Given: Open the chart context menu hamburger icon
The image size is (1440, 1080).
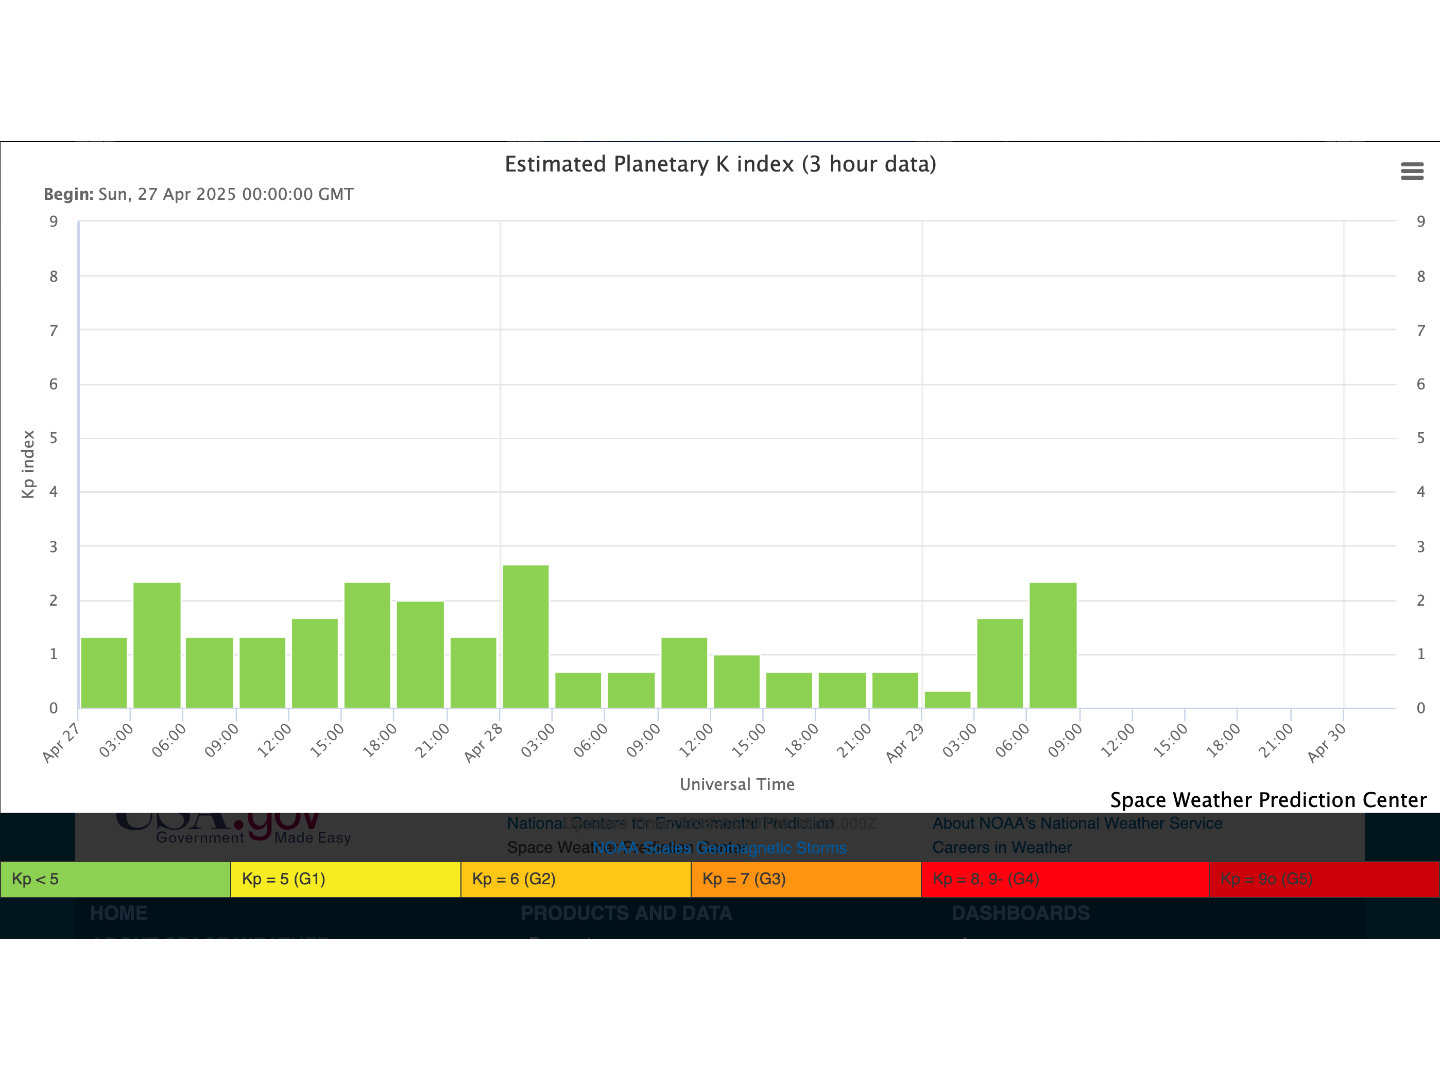Looking at the screenshot, I should [1412, 171].
